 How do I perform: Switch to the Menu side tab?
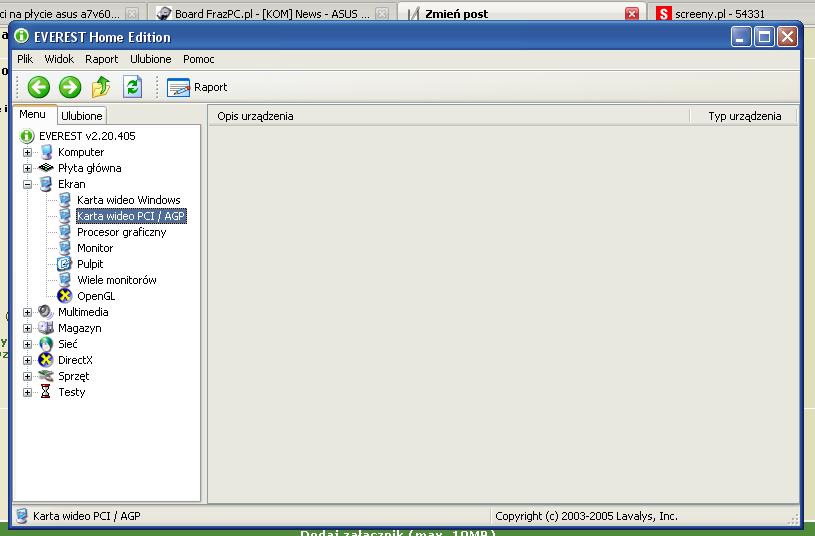tap(32, 114)
